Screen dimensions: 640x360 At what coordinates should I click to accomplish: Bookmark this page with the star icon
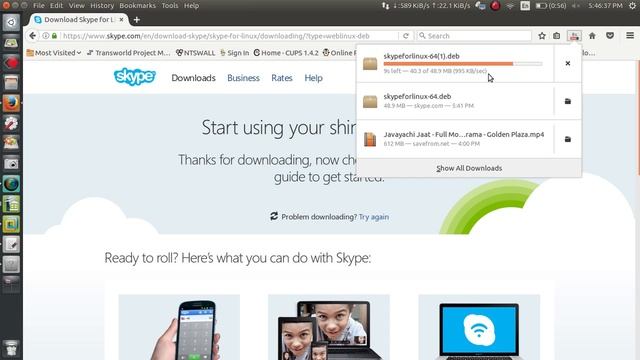pyautogui.click(x=542, y=36)
